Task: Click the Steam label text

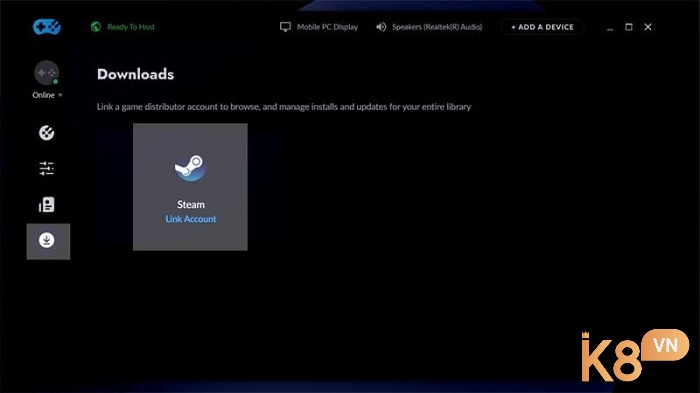Action: [191, 205]
